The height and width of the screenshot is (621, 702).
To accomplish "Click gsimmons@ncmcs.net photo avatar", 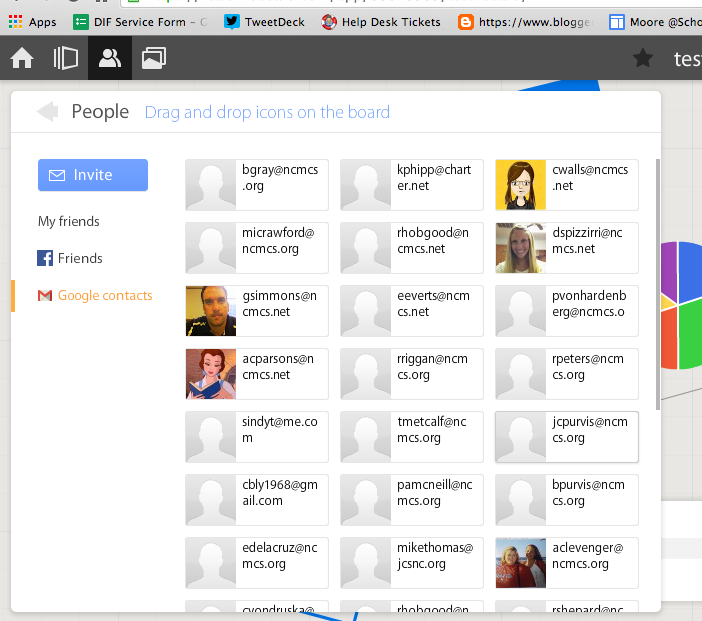I will click(x=211, y=311).
